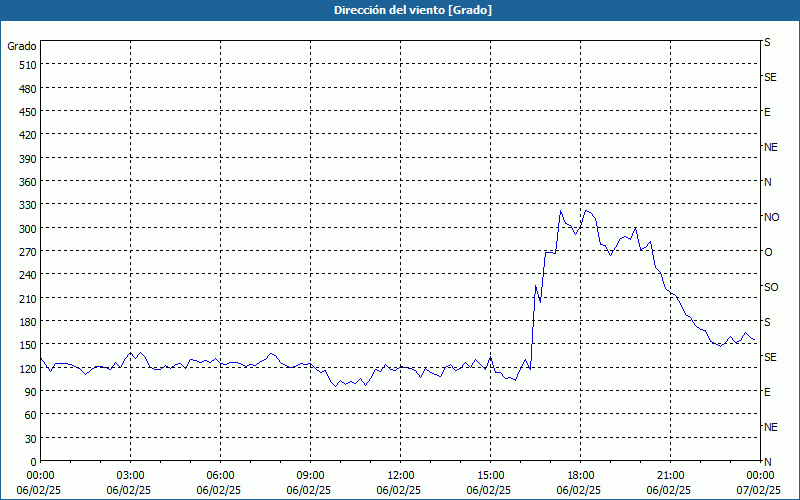This screenshot has width=800, height=500.
Task: Click the '30' y-axis value
Action: click(x=31, y=439)
